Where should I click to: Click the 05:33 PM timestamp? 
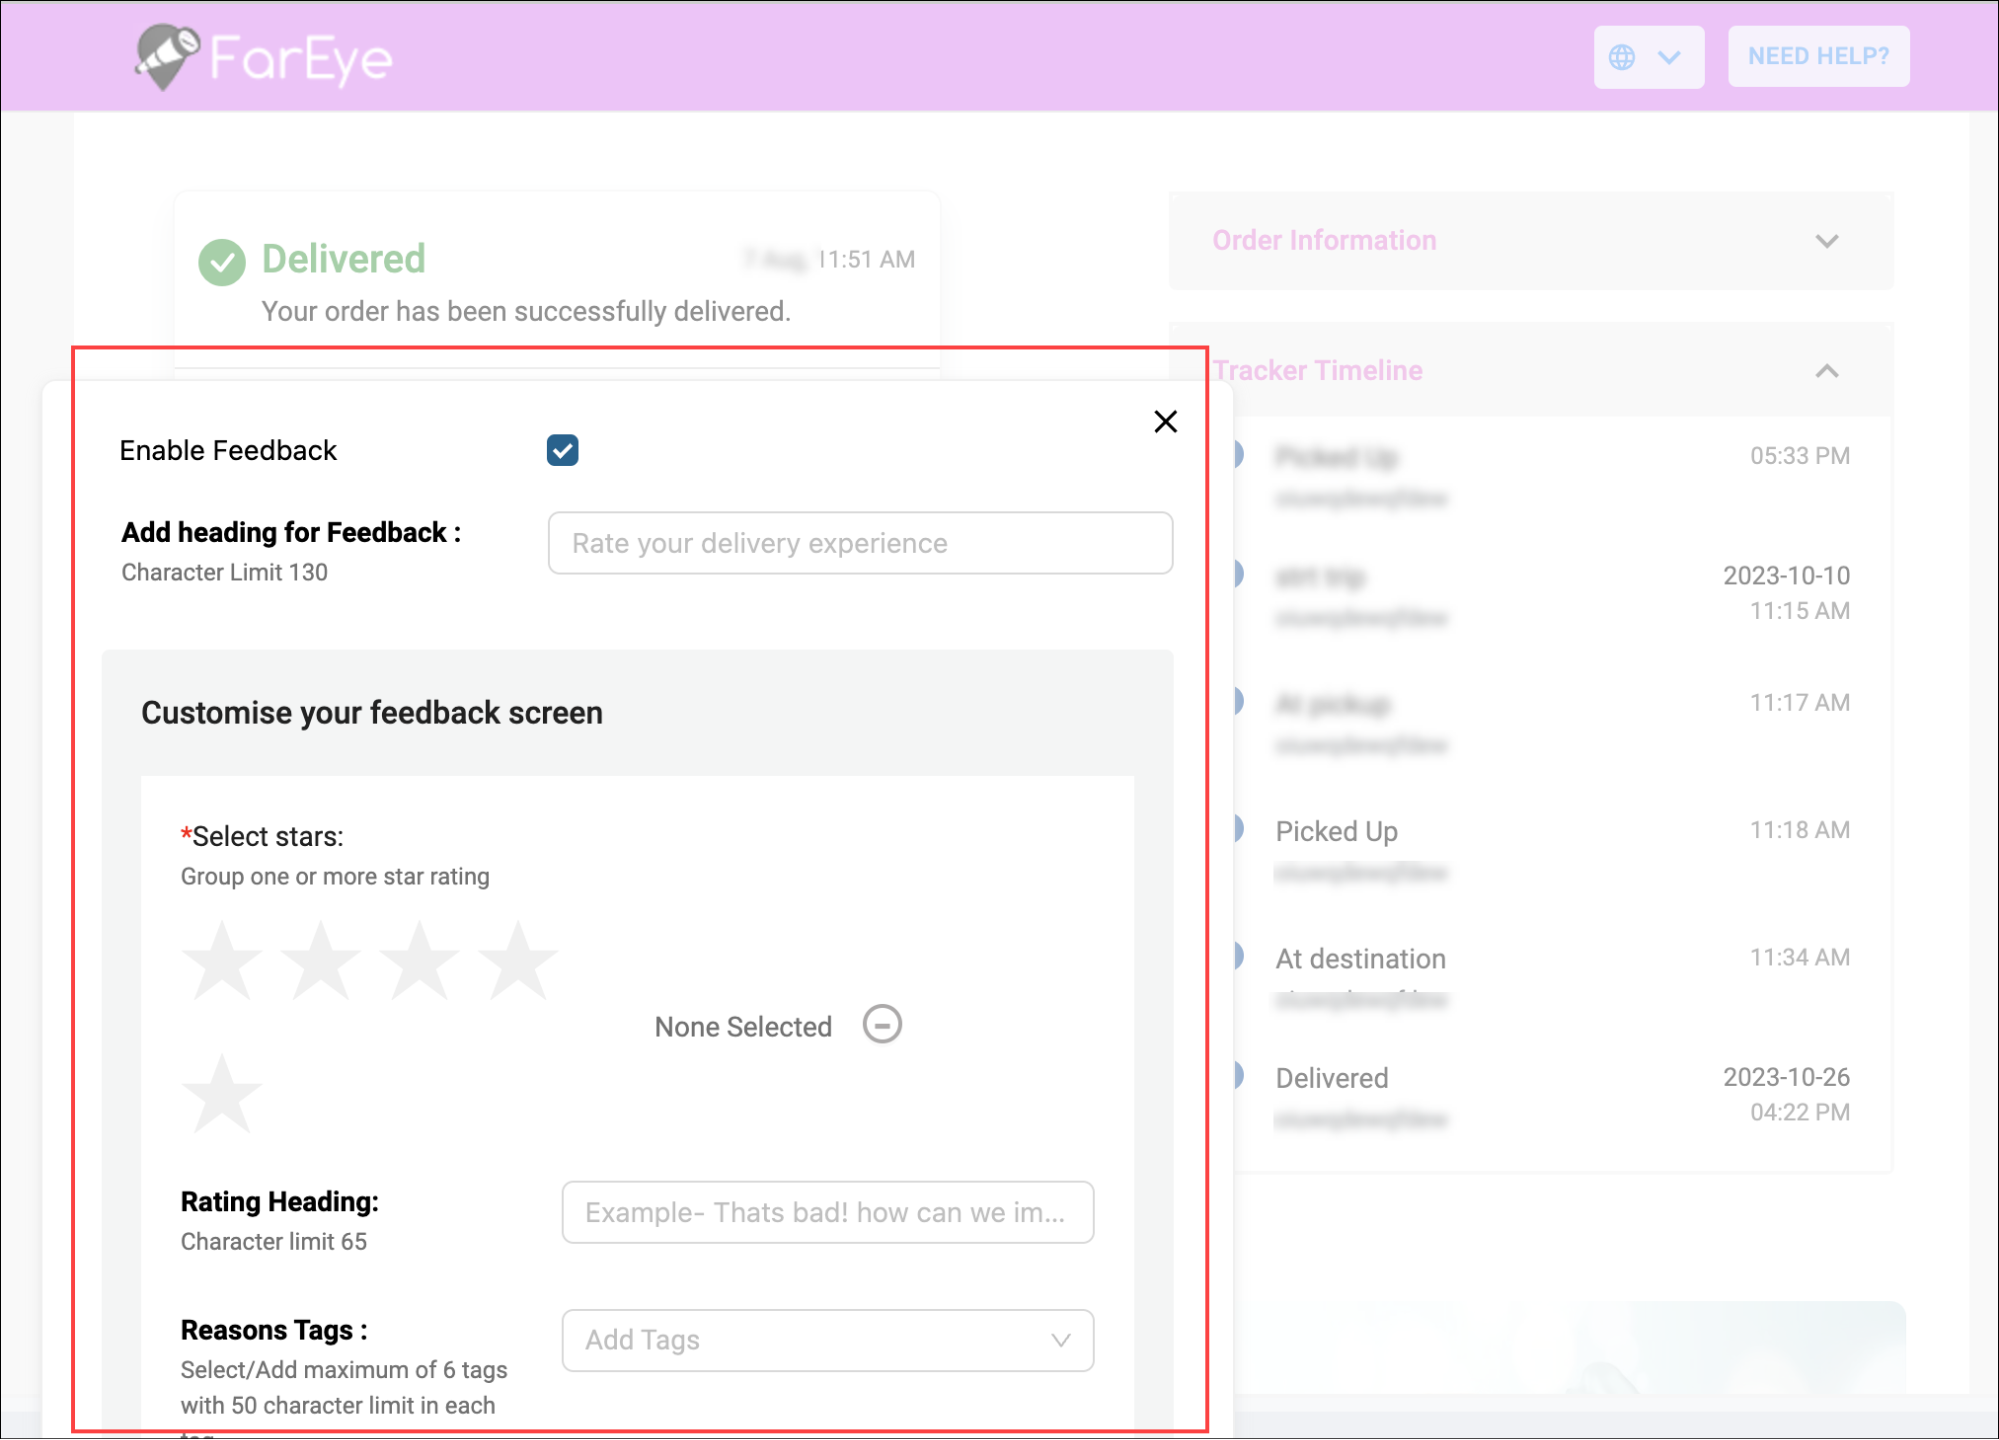point(1799,456)
